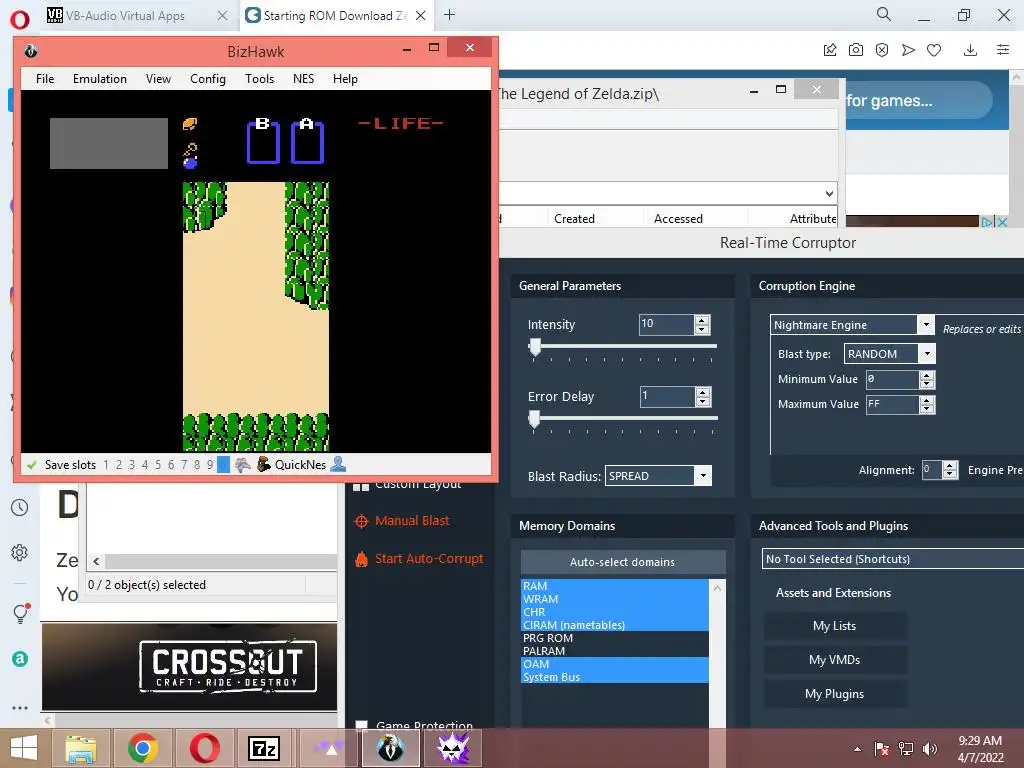This screenshot has height=768, width=1024.
Task: Switch to VB-Audio Virtual Apps tab
Action: point(127,15)
